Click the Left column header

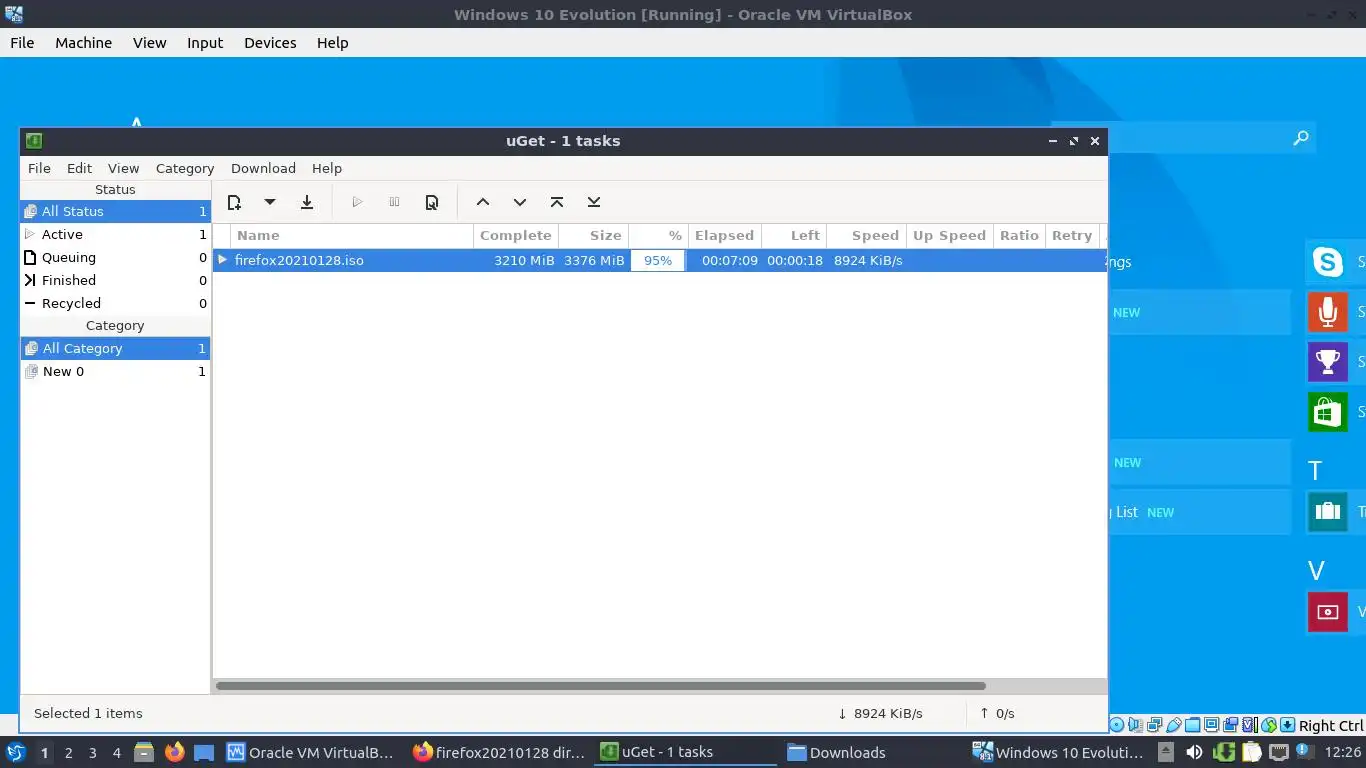[795, 235]
